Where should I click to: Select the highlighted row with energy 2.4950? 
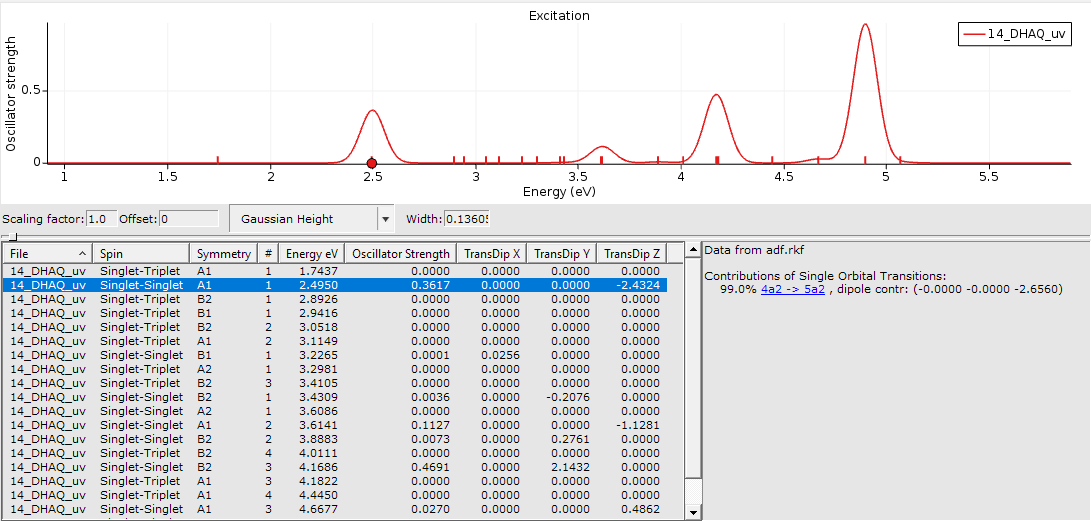(x=335, y=285)
